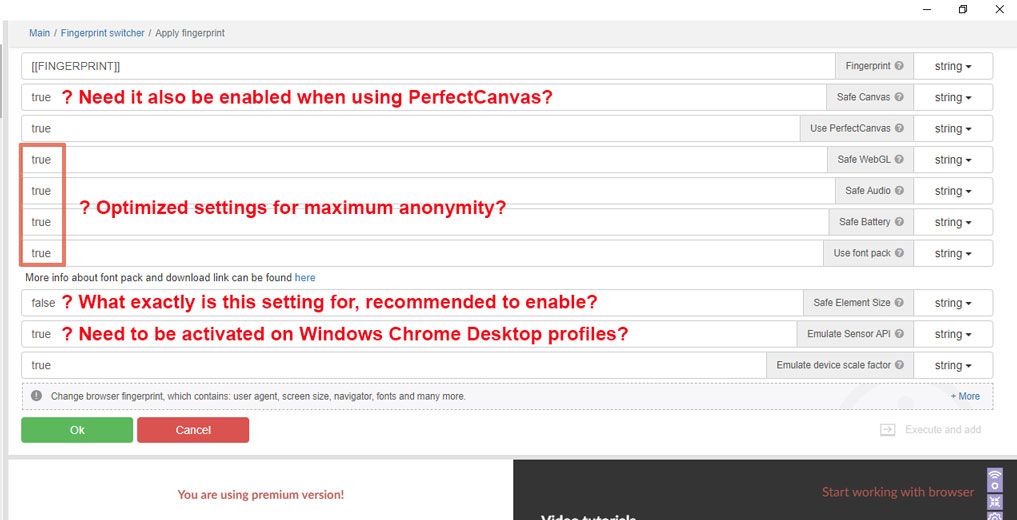
Task: Show help for Use font pack
Action: [x=898, y=253]
